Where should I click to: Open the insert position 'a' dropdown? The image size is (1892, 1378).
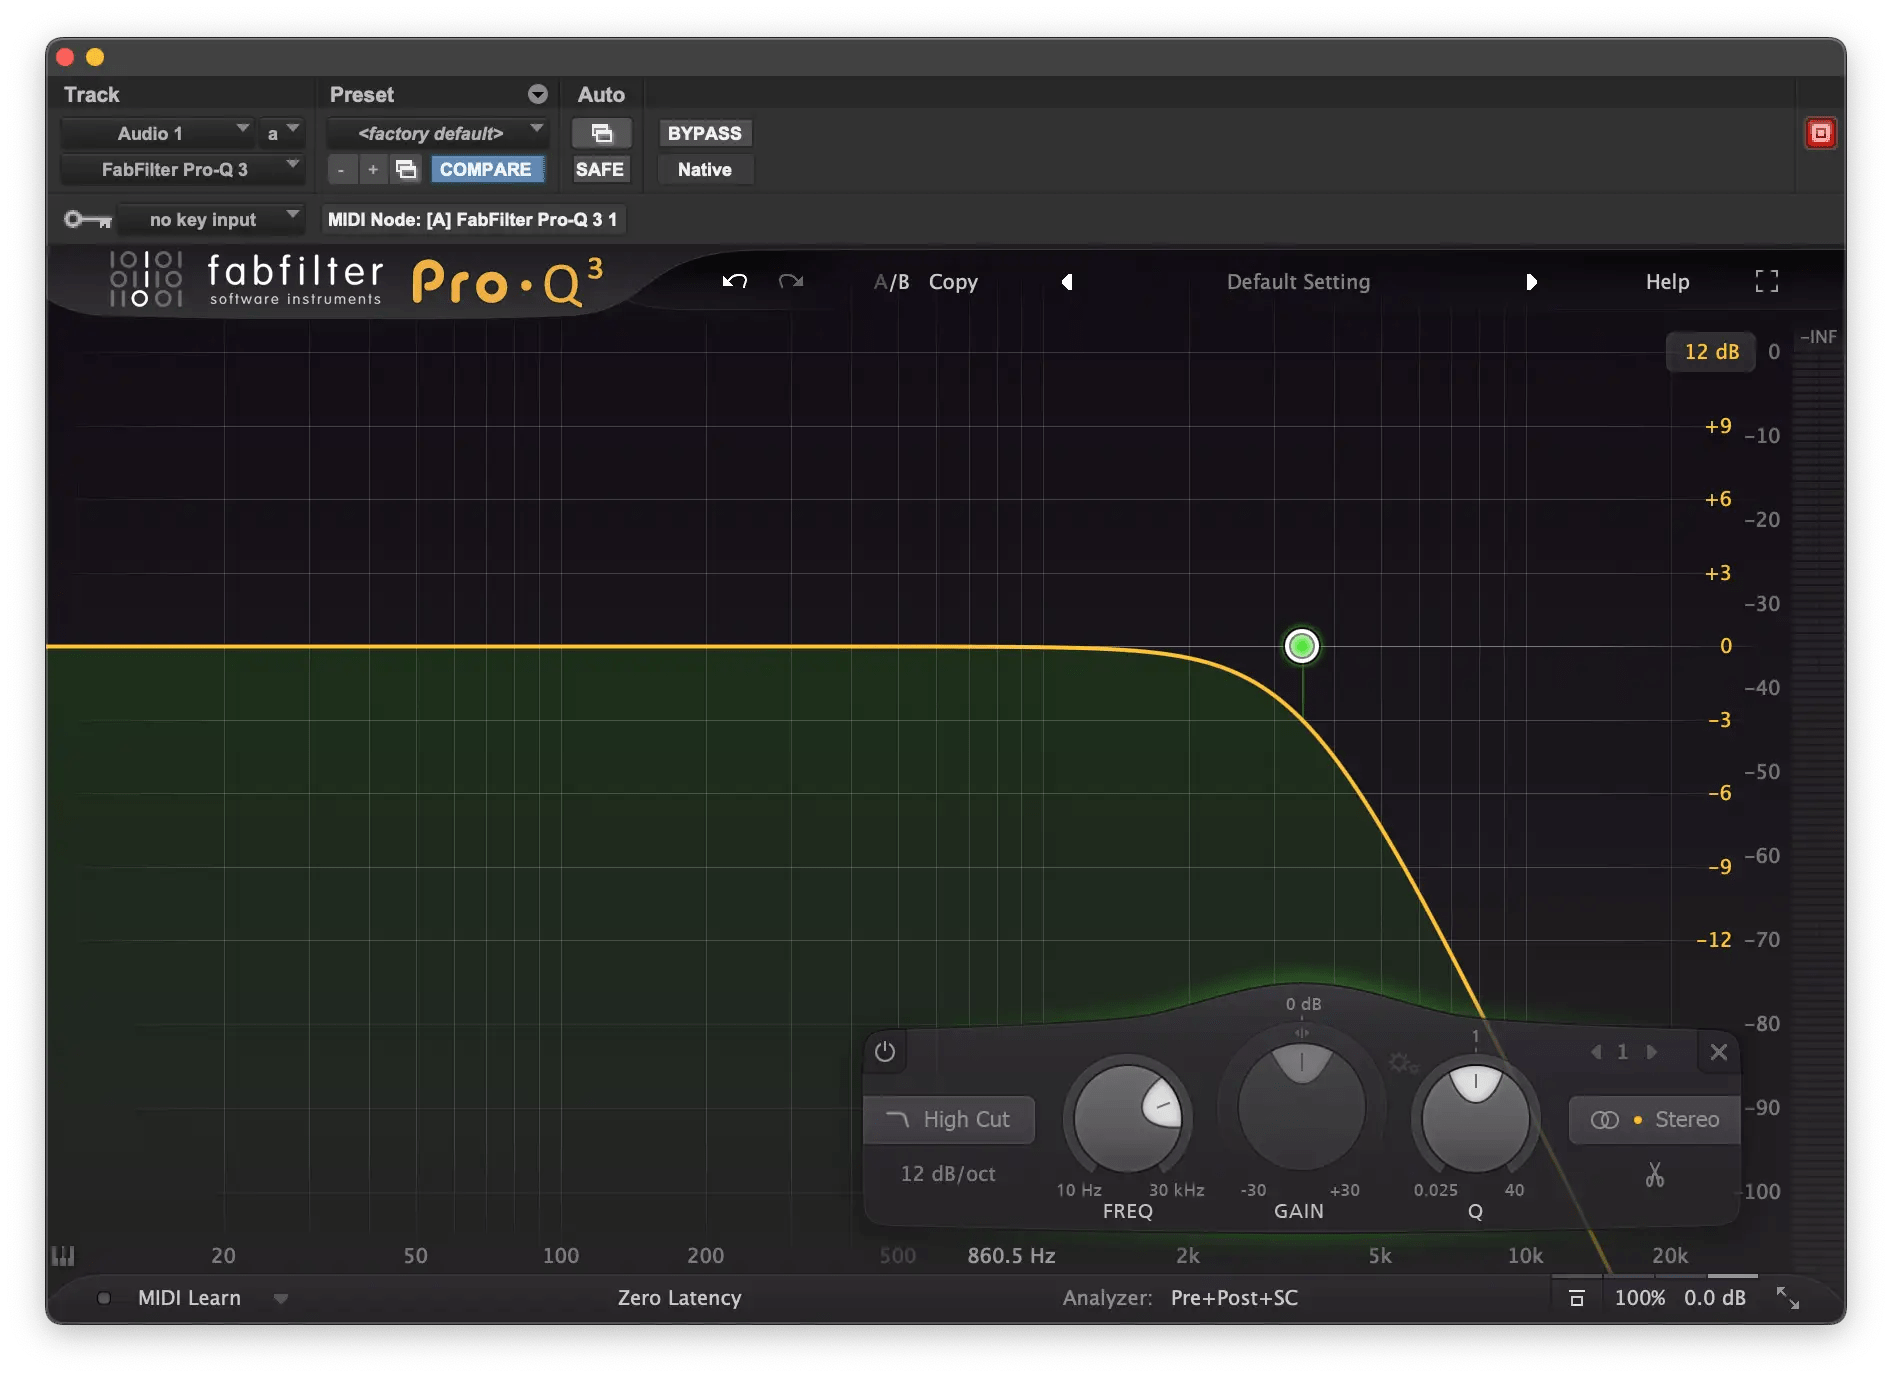tap(281, 133)
